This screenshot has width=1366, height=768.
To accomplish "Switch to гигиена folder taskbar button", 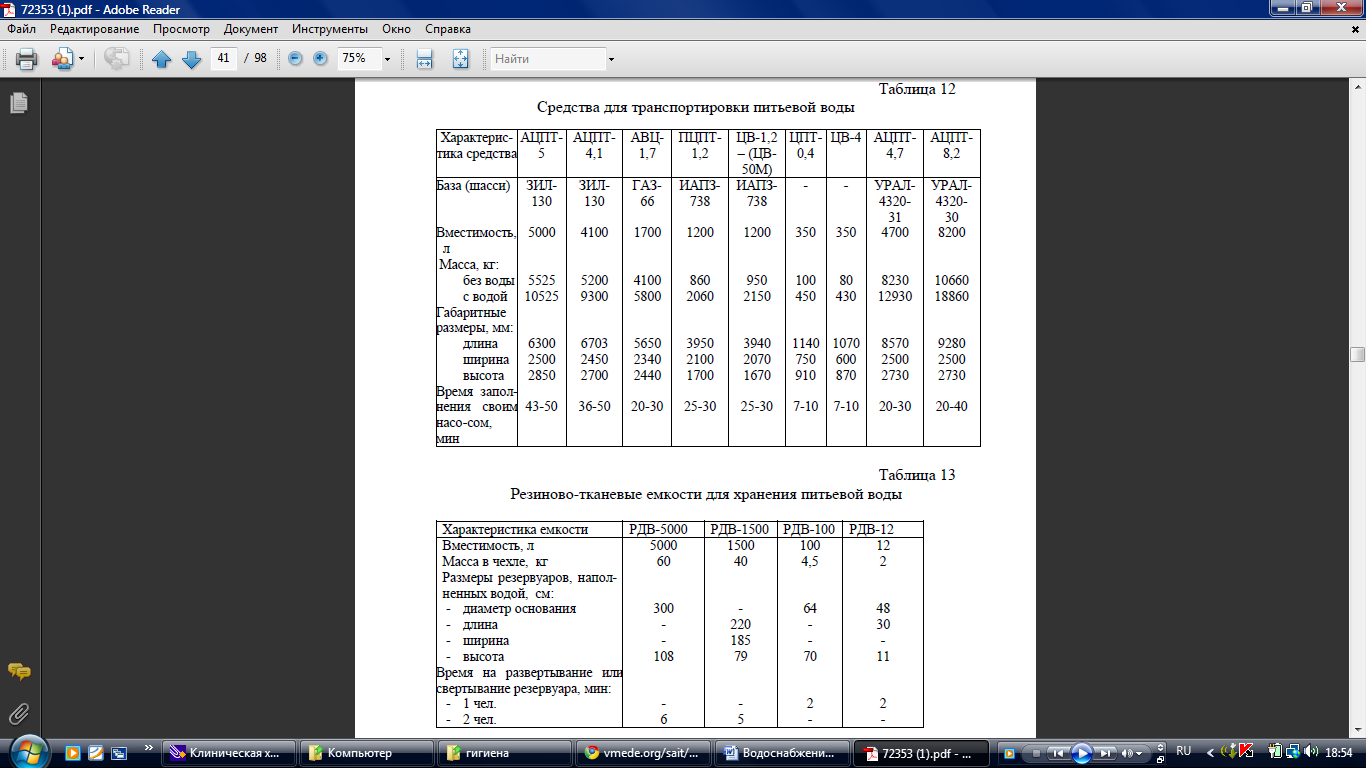I will [503, 752].
